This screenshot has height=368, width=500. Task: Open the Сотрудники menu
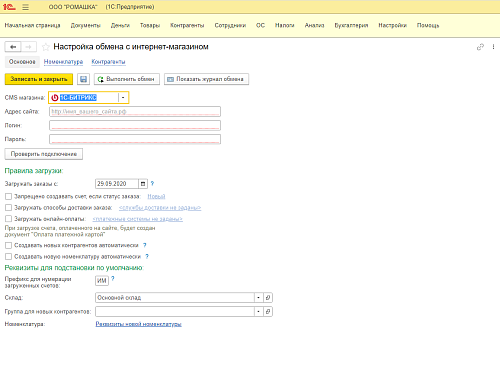(230, 25)
